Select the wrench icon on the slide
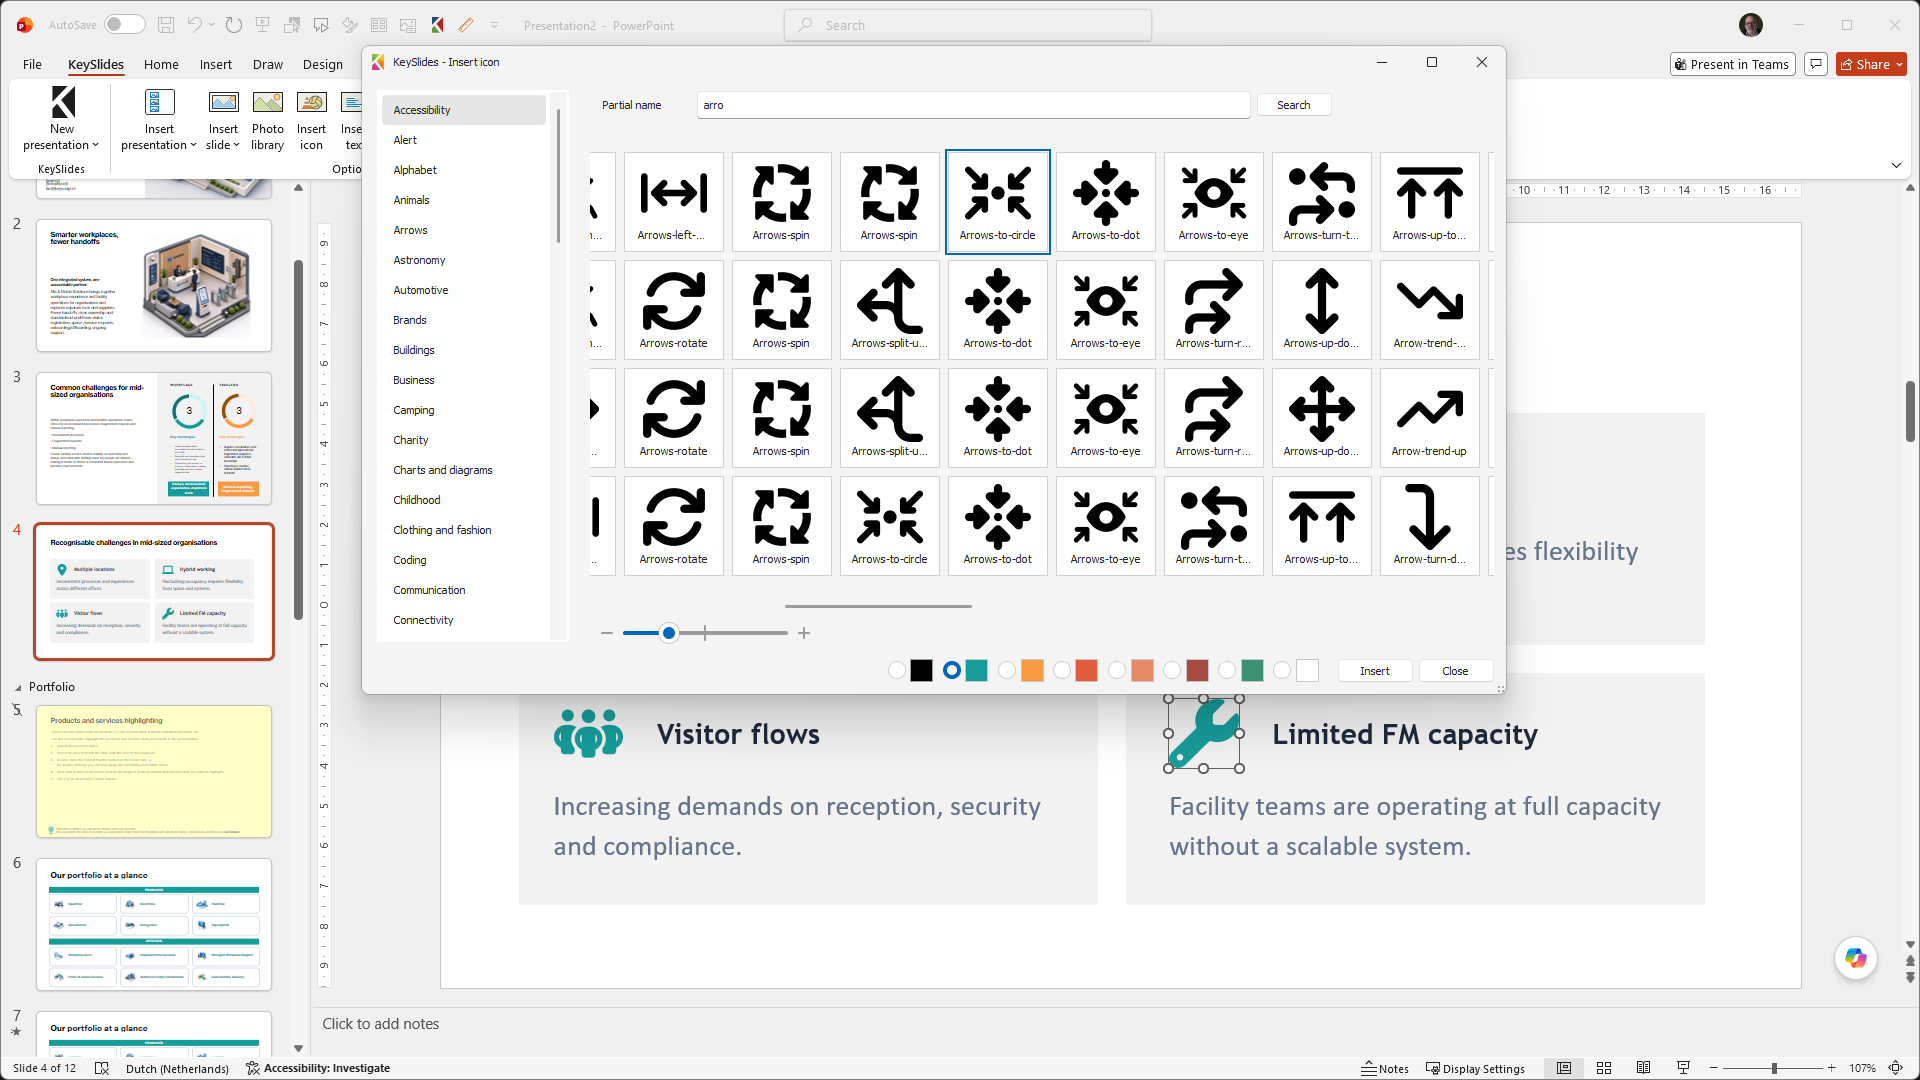This screenshot has width=1920, height=1080. point(1204,733)
